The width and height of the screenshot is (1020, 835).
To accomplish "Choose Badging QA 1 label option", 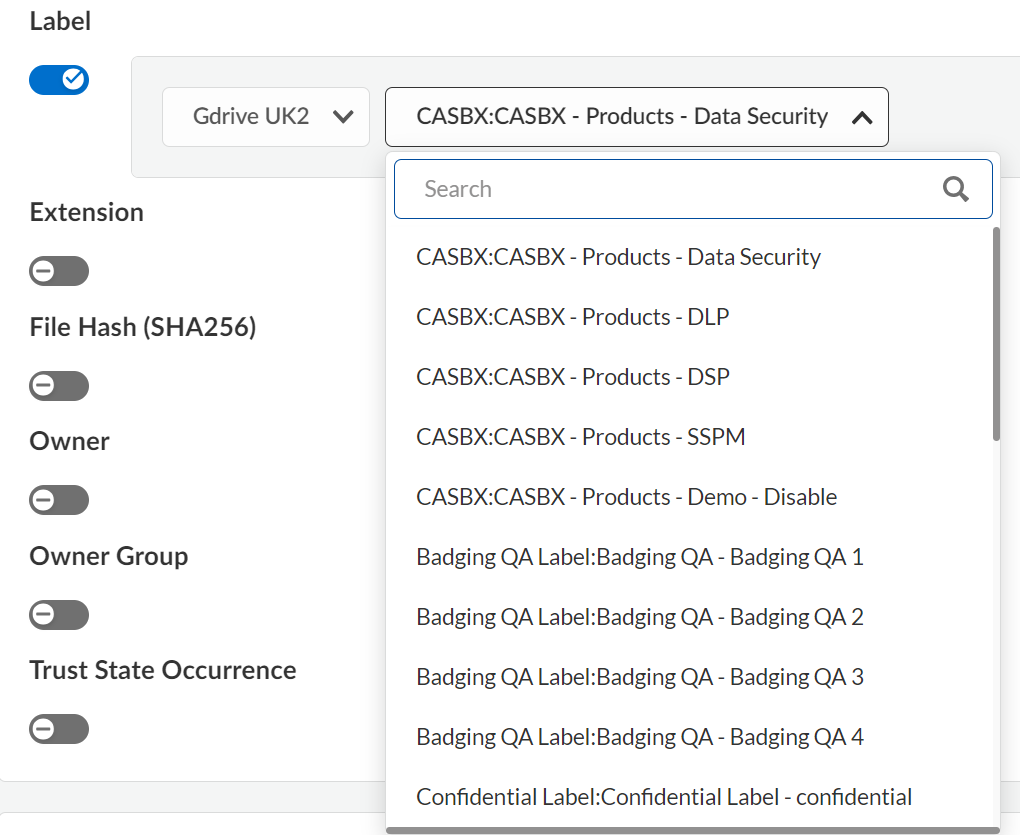I will pos(639,557).
